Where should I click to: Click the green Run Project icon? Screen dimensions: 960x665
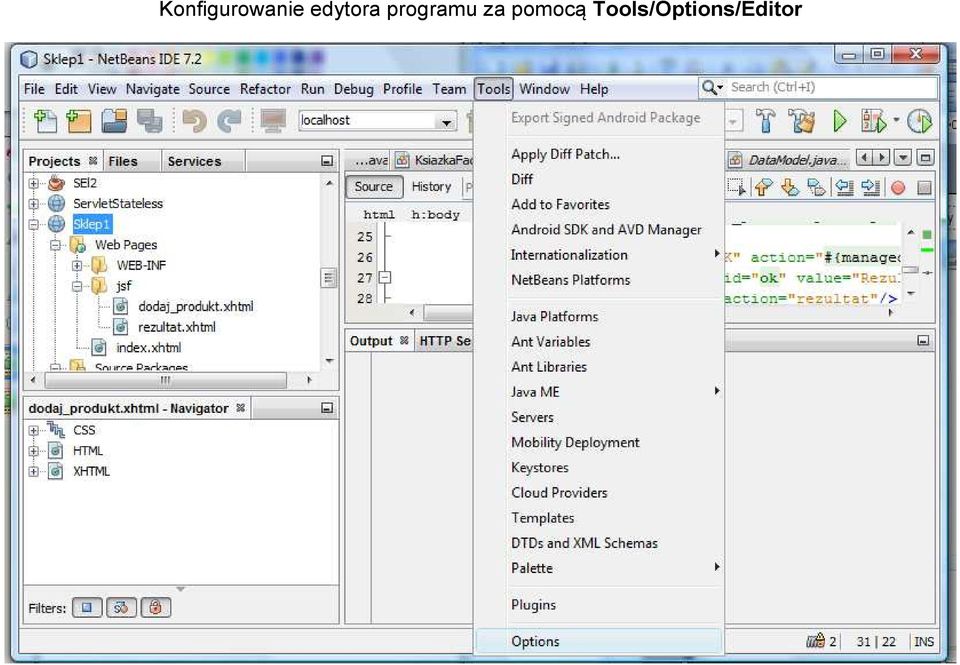click(840, 121)
